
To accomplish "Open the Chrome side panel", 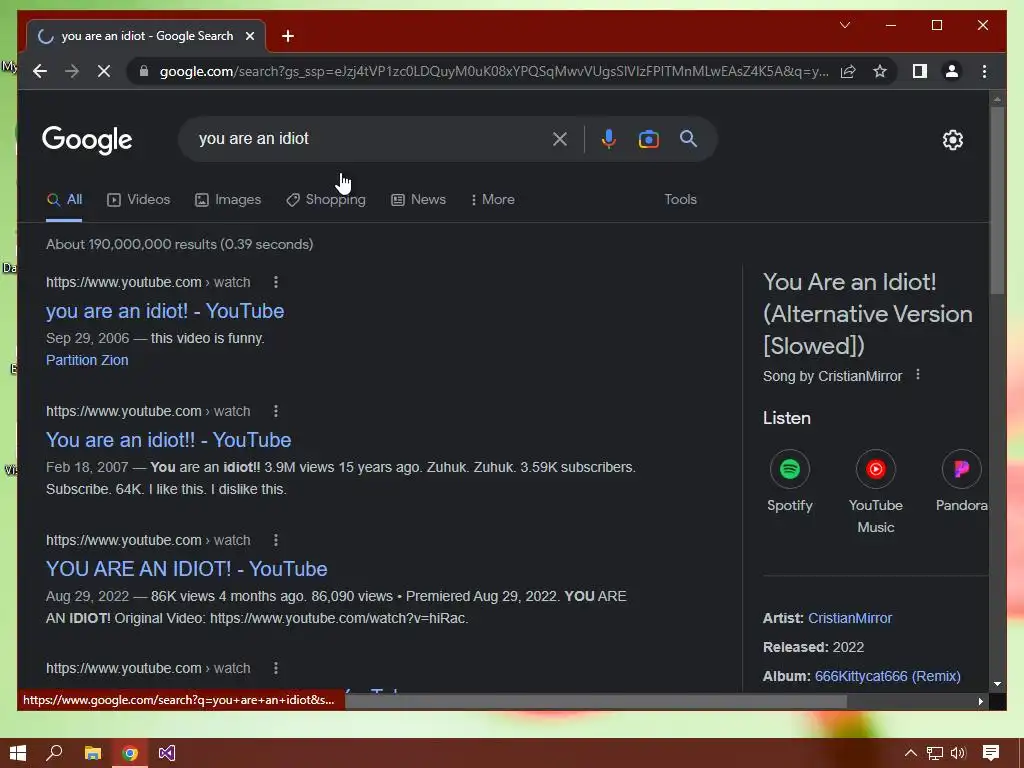I will pos(920,71).
